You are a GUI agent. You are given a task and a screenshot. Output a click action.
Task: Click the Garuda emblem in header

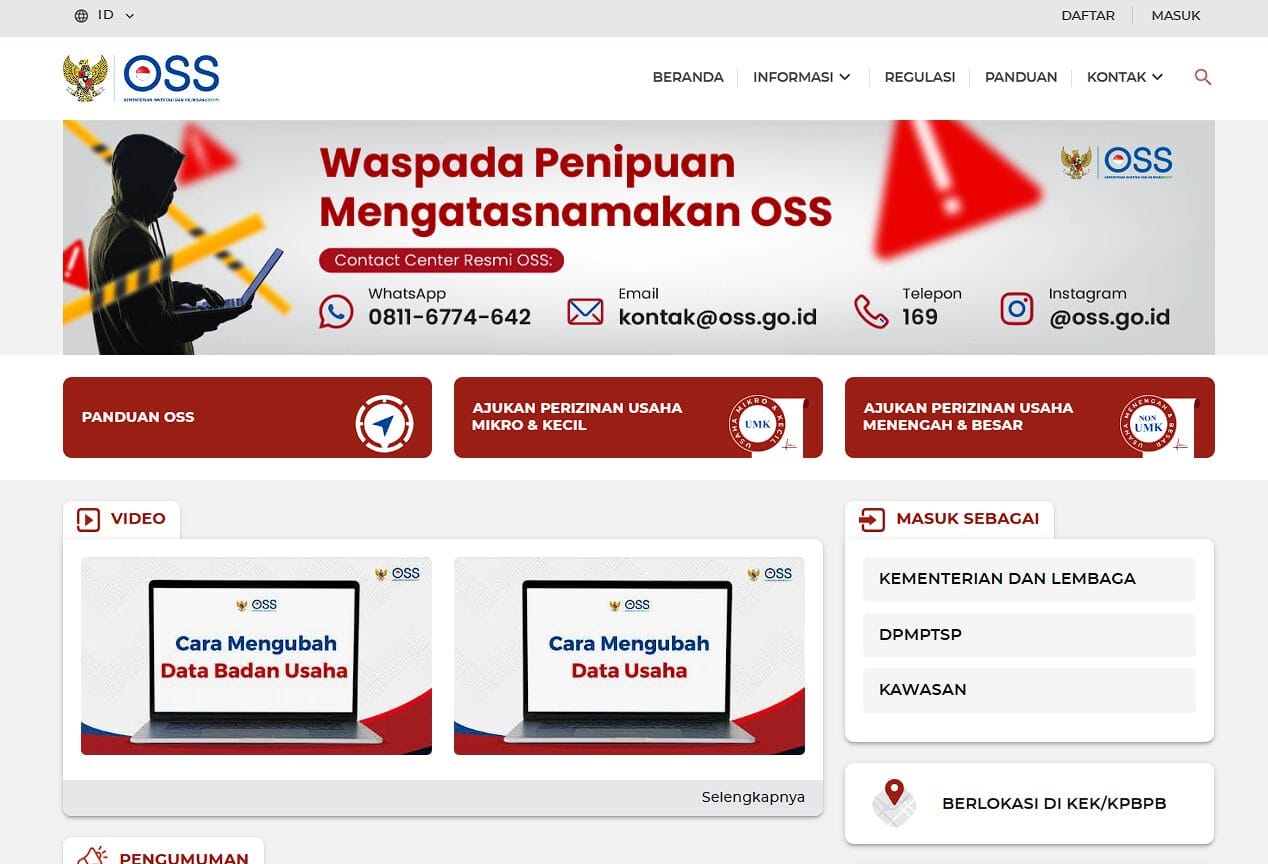pos(85,77)
